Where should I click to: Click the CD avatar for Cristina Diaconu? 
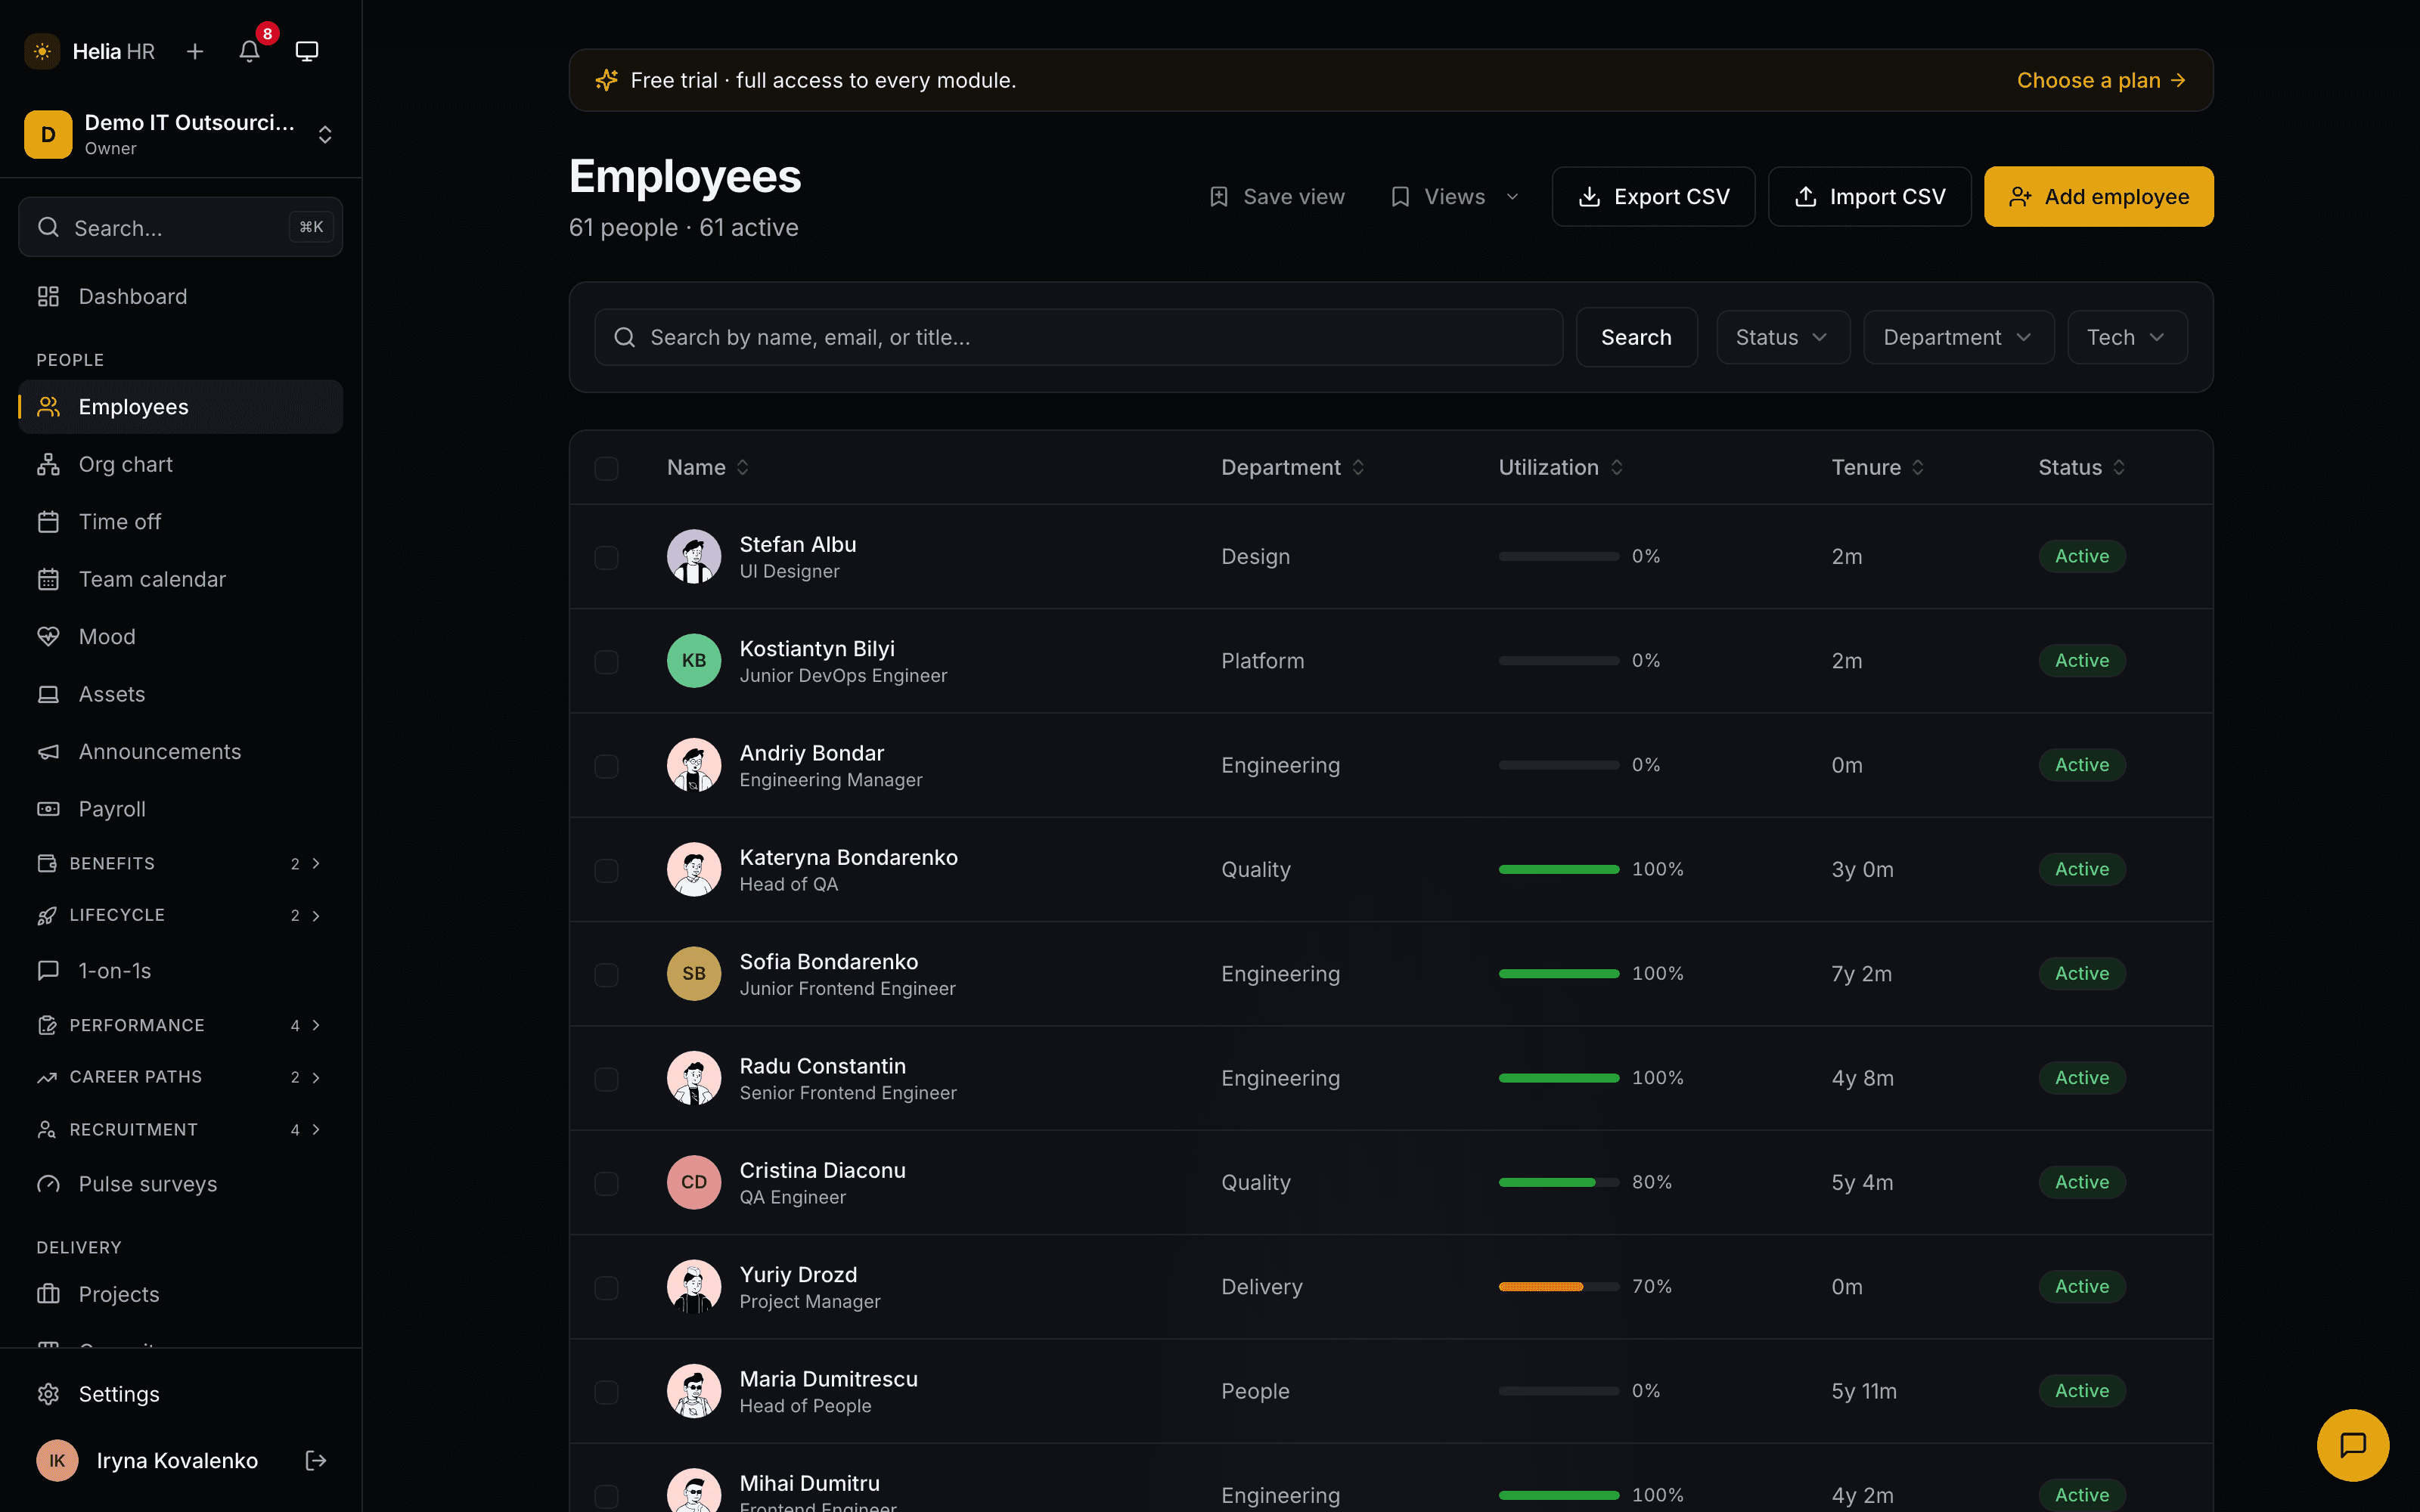(694, 1182)
